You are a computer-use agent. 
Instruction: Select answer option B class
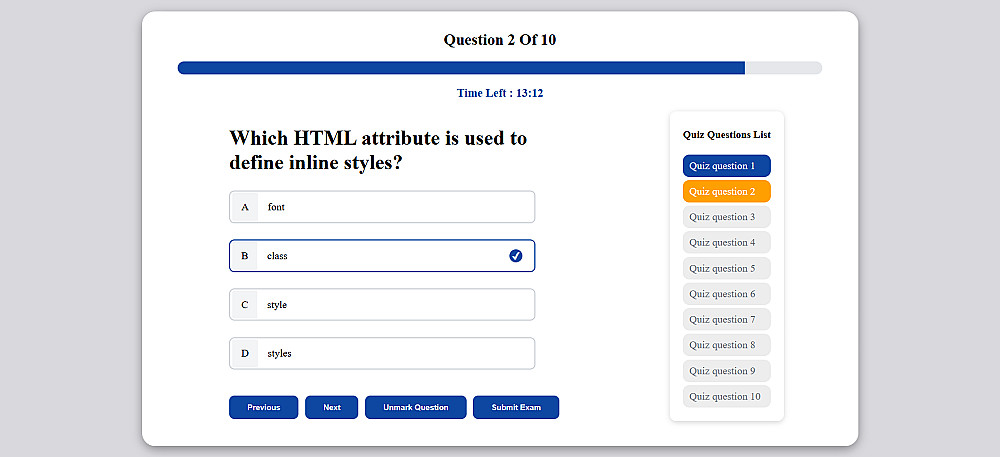tap(381, 256)
